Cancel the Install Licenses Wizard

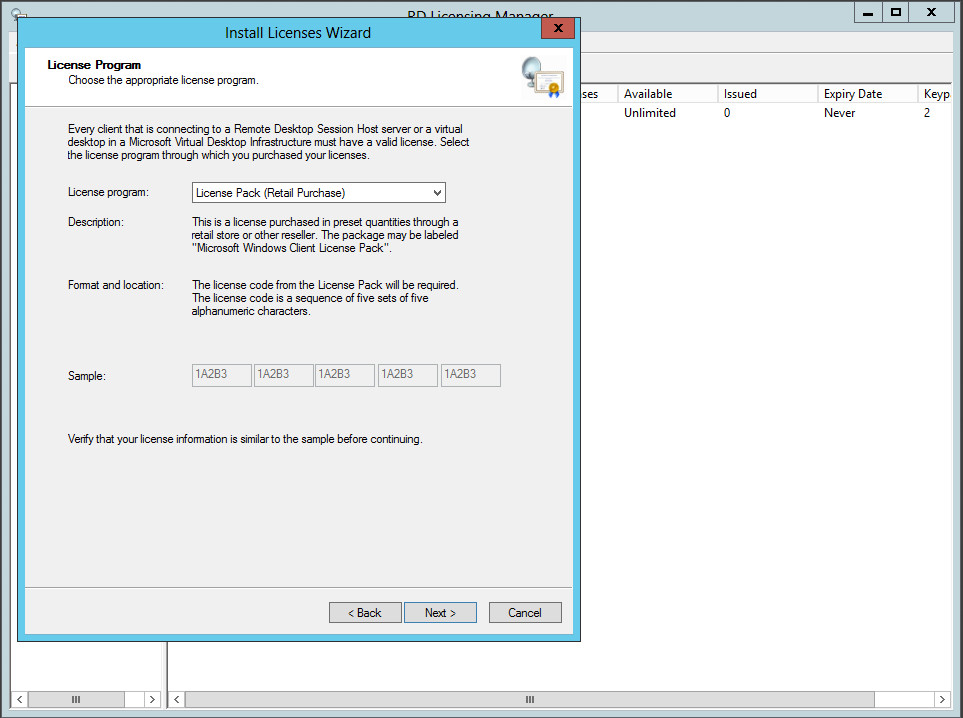point(525,612)
